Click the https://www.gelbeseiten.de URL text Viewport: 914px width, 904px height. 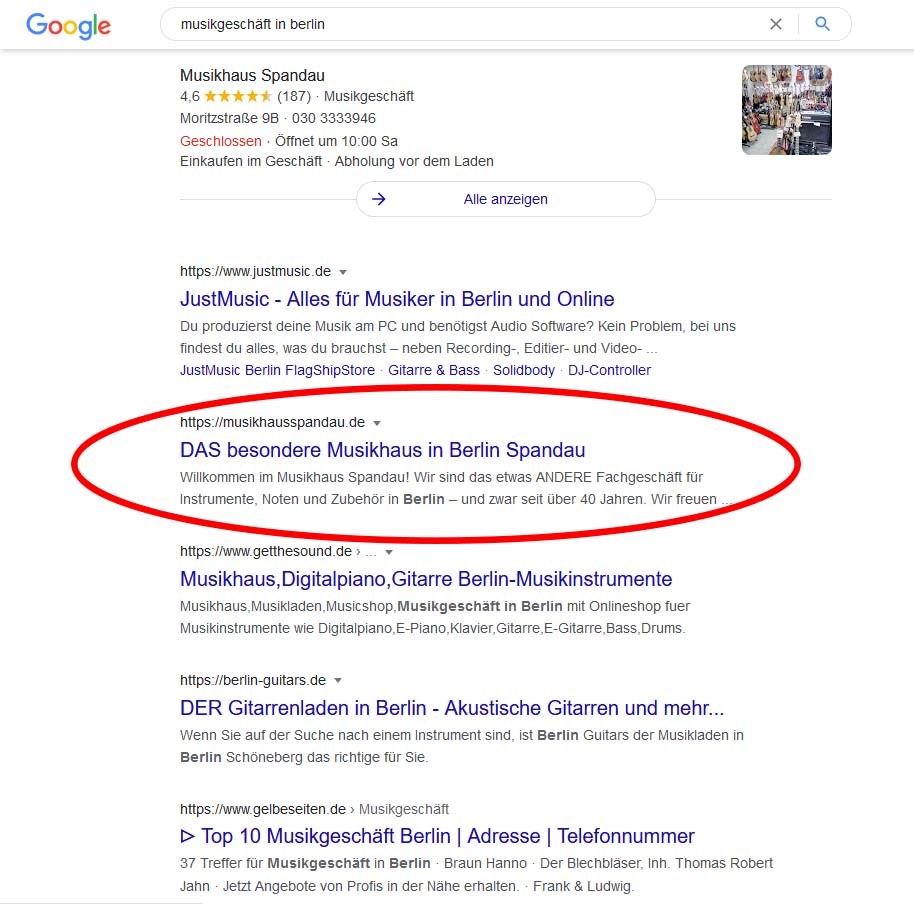pos(263,809)
